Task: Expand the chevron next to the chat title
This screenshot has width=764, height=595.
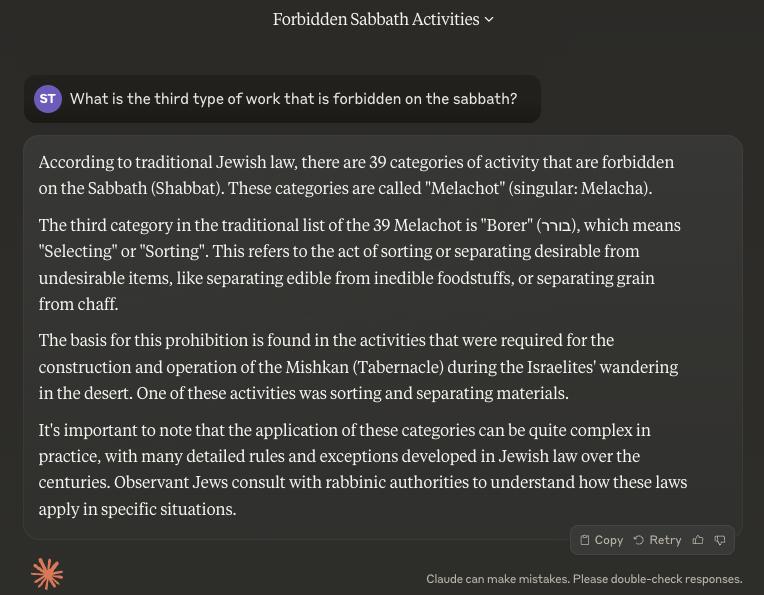Action: [x=489, y=20]
